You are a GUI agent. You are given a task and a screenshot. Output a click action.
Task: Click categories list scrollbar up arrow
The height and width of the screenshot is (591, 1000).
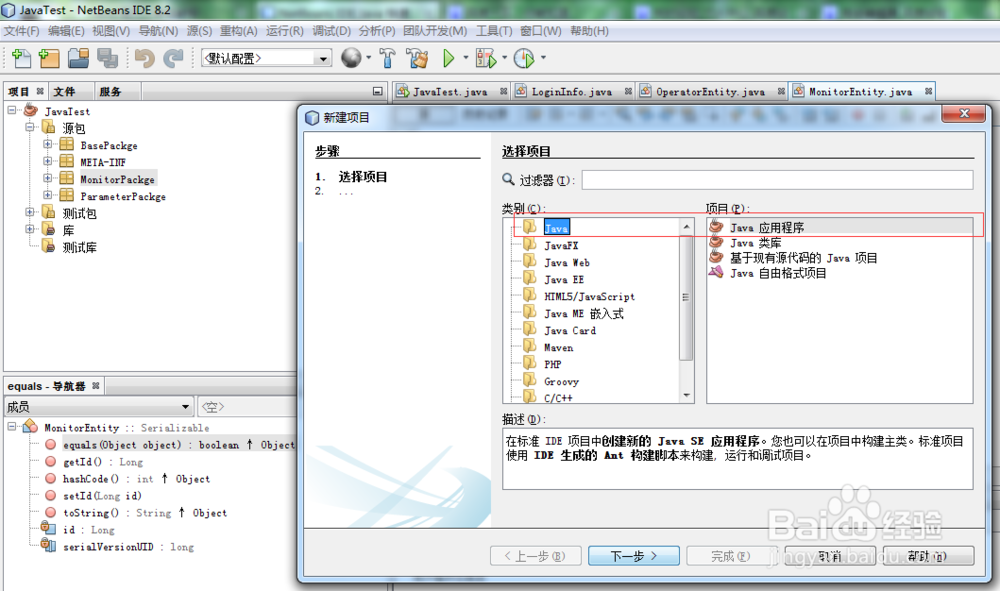click(x=686, y=226)
